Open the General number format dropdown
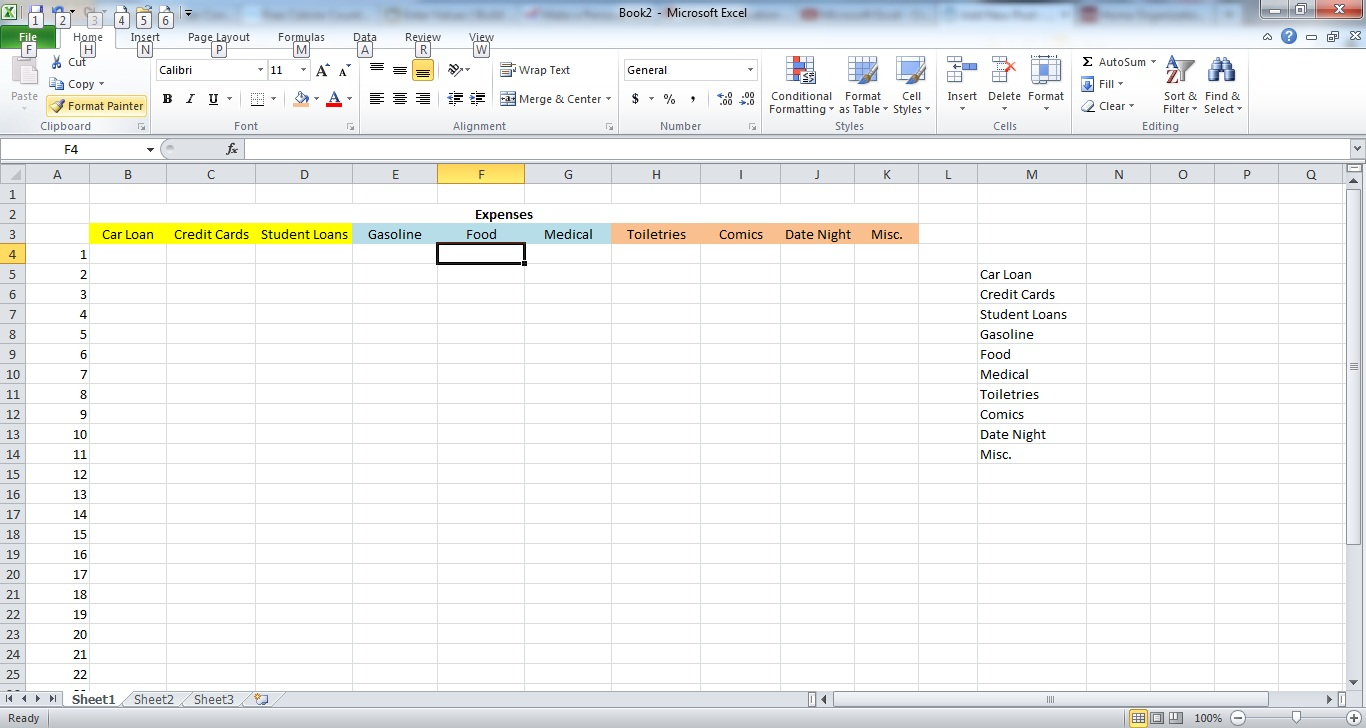Image resolution: width=1366 pixels, height=728 pixels. click(x=750, y=70)
